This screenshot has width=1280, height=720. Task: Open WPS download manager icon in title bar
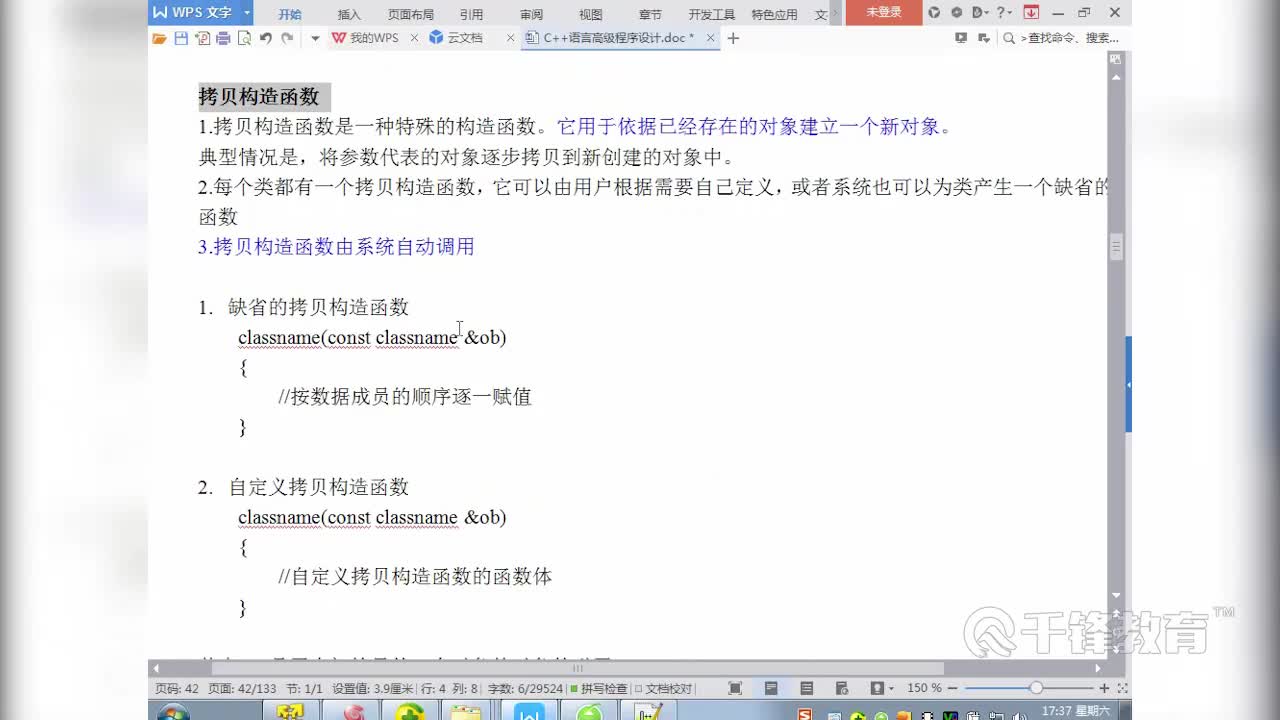(x=1030, y=13)
